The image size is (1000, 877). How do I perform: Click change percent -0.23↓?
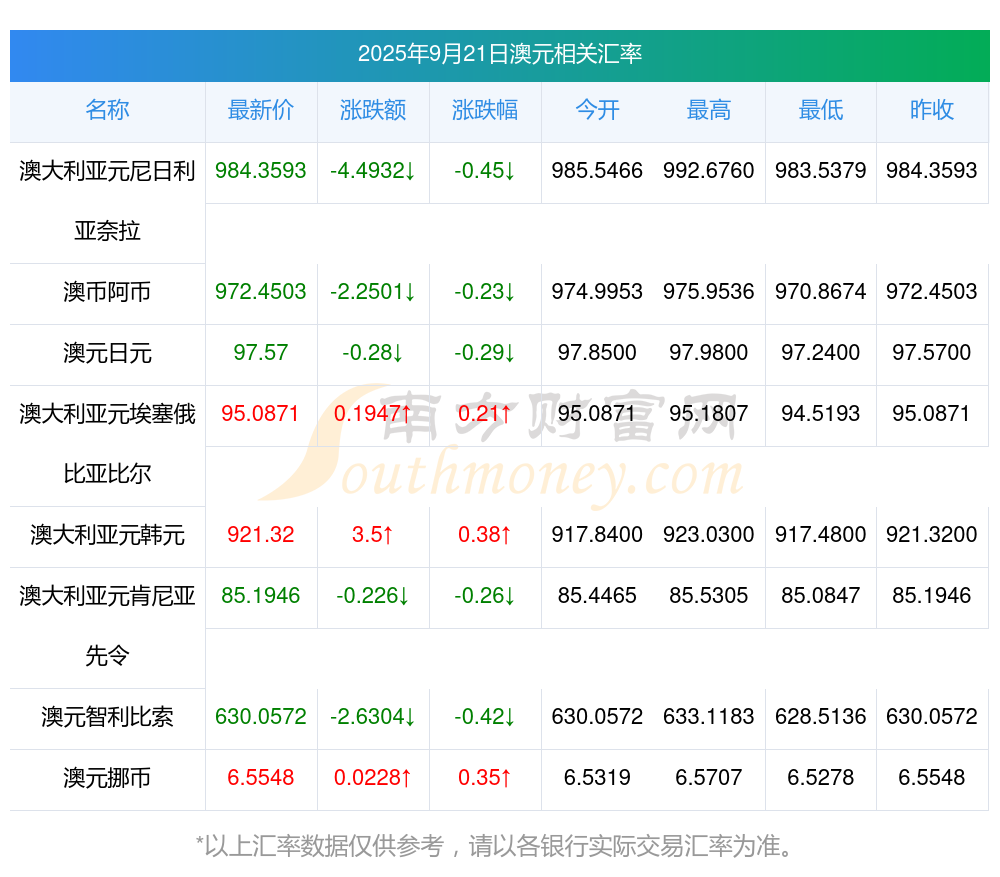[485, 292]
